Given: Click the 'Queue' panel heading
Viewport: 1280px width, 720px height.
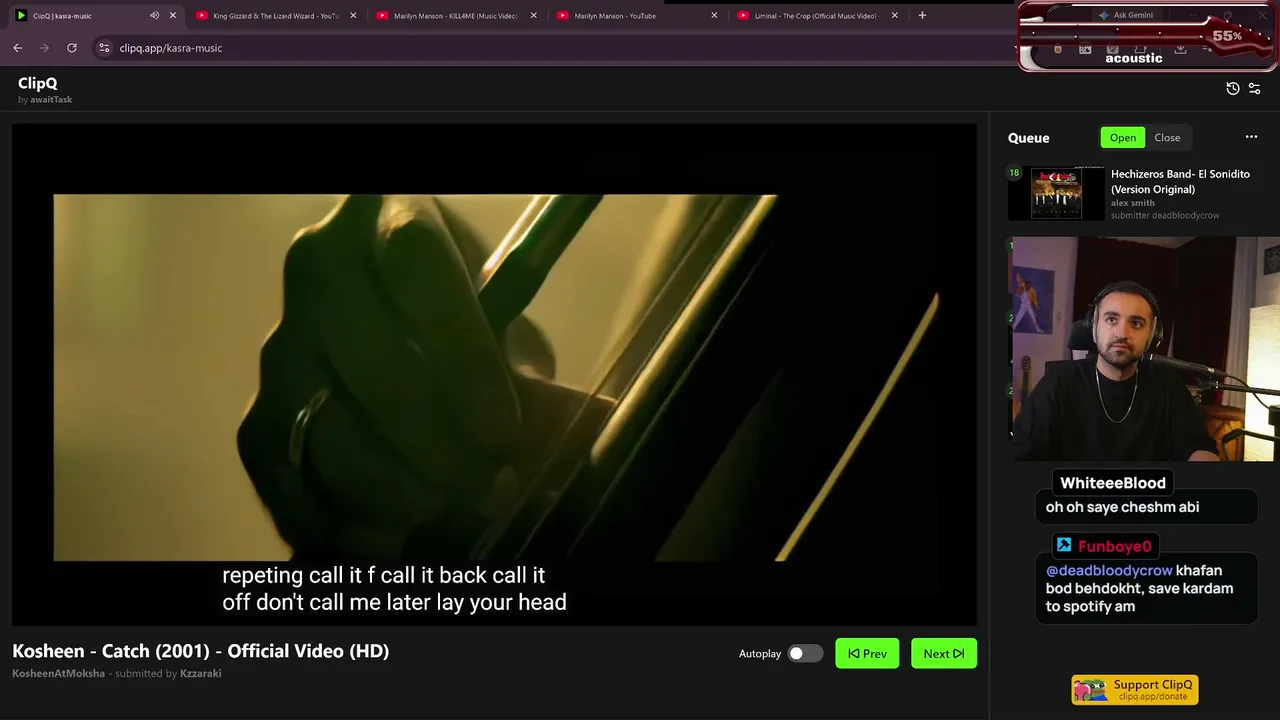Looking at the screenshot, I should 1028,138.
